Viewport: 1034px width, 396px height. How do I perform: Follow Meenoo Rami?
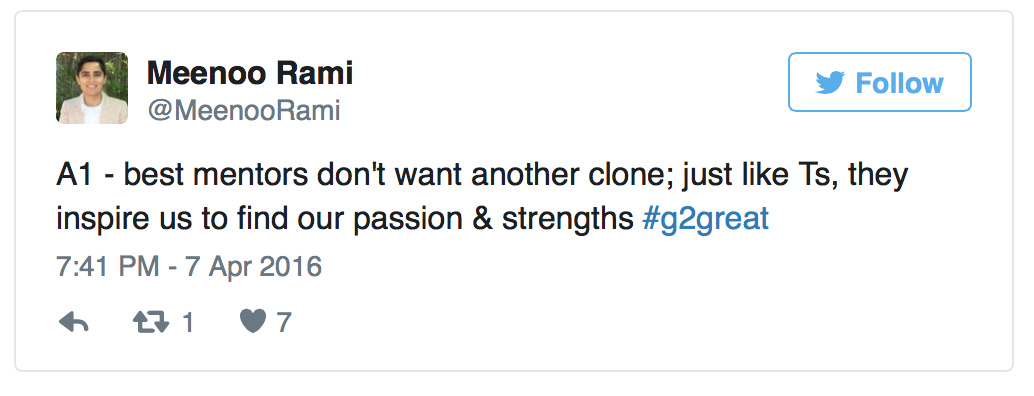click(880, 82)
